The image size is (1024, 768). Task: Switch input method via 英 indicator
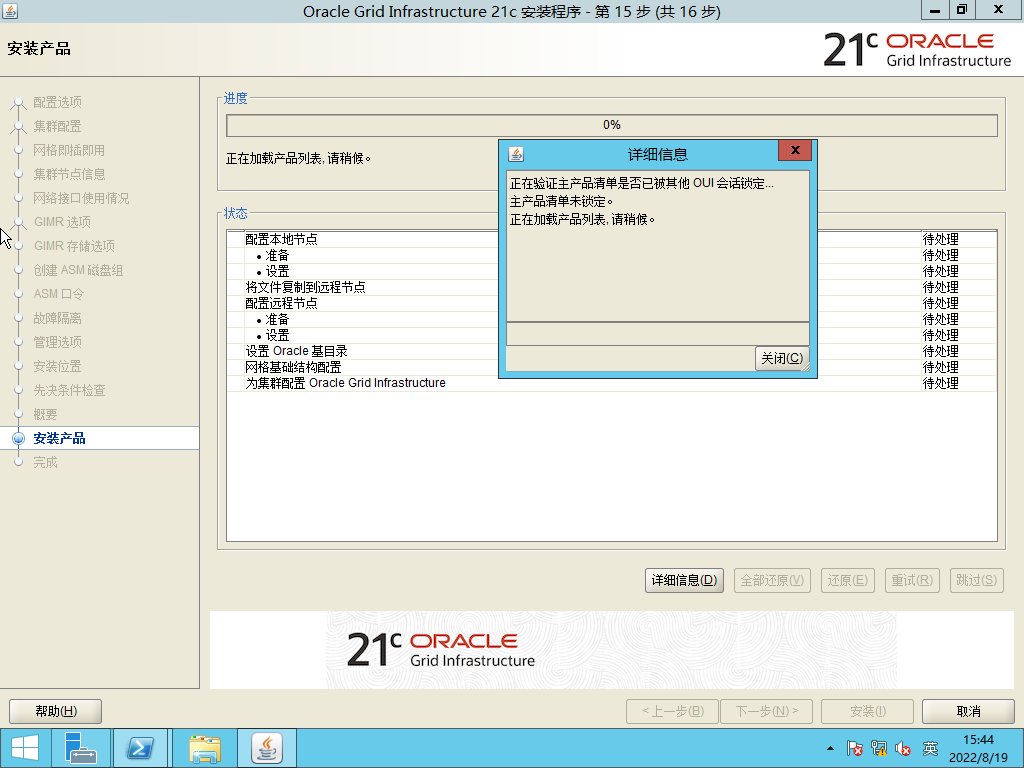click(x=930, y=748)
